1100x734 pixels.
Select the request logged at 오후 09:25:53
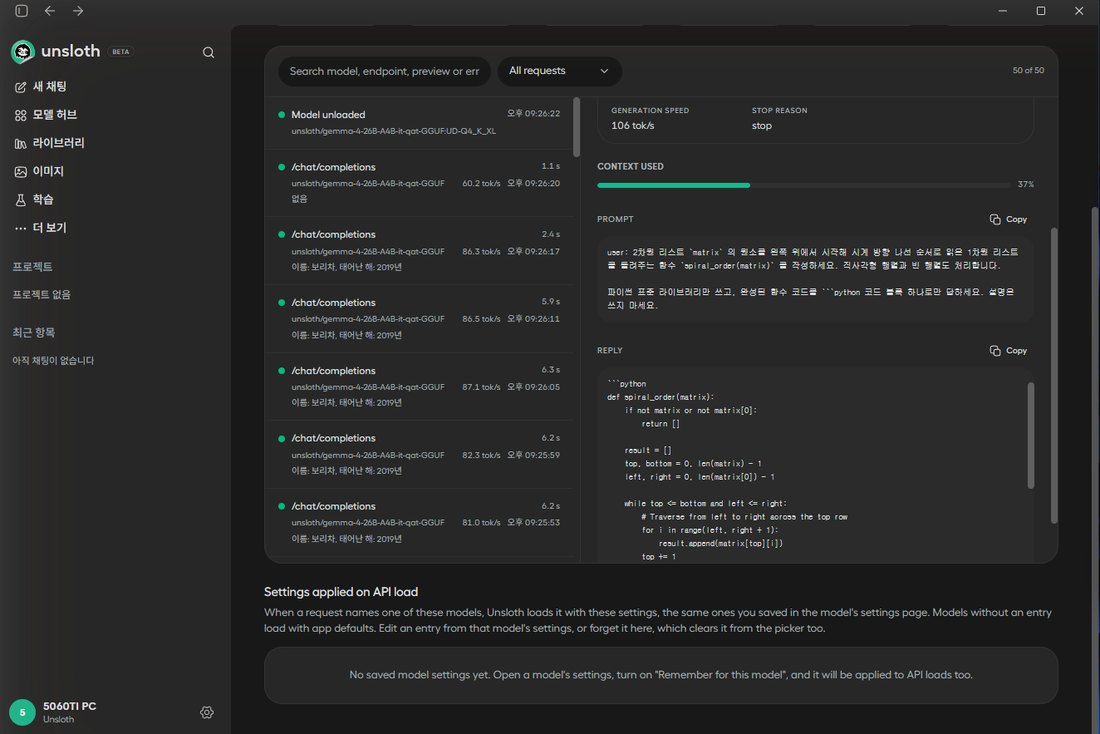[x=419, y=522]
